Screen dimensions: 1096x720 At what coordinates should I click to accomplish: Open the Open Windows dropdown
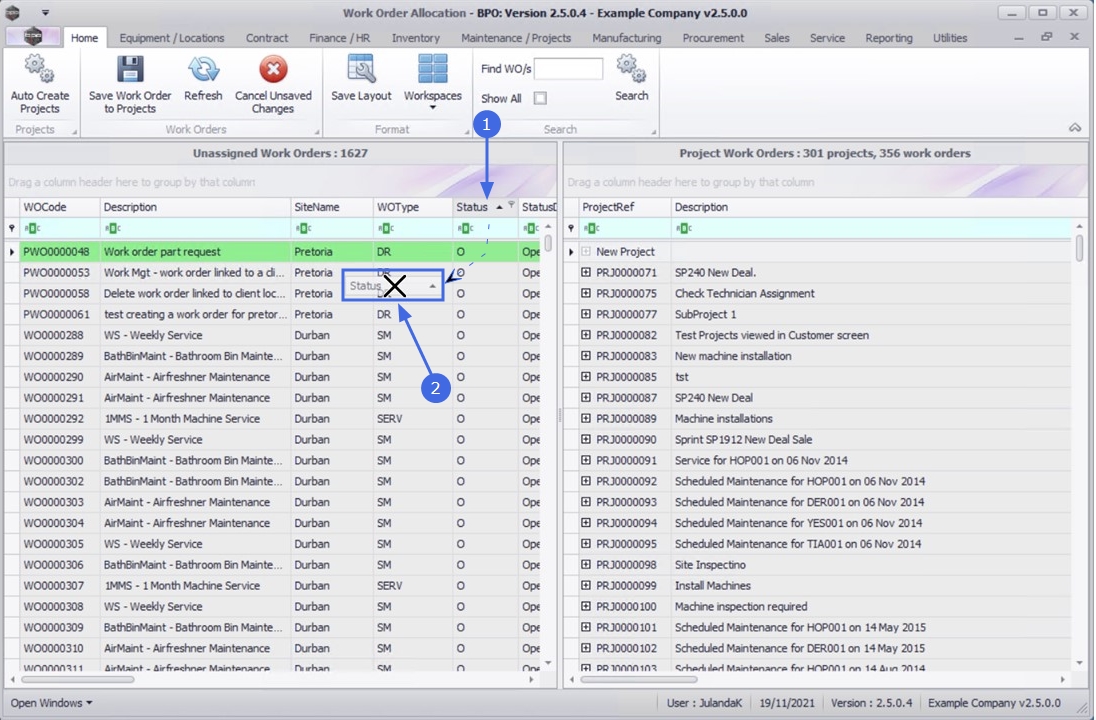(x=52, y=703)
